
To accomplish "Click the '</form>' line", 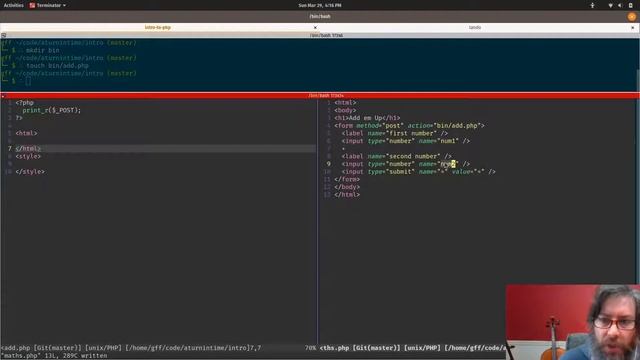I will click(x=347, y=179).
